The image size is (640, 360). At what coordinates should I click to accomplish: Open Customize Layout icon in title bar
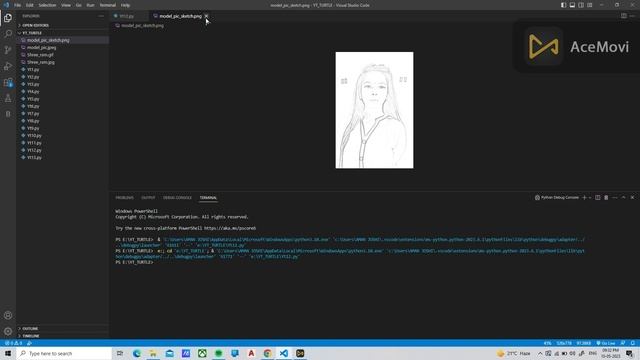point(590,5)
